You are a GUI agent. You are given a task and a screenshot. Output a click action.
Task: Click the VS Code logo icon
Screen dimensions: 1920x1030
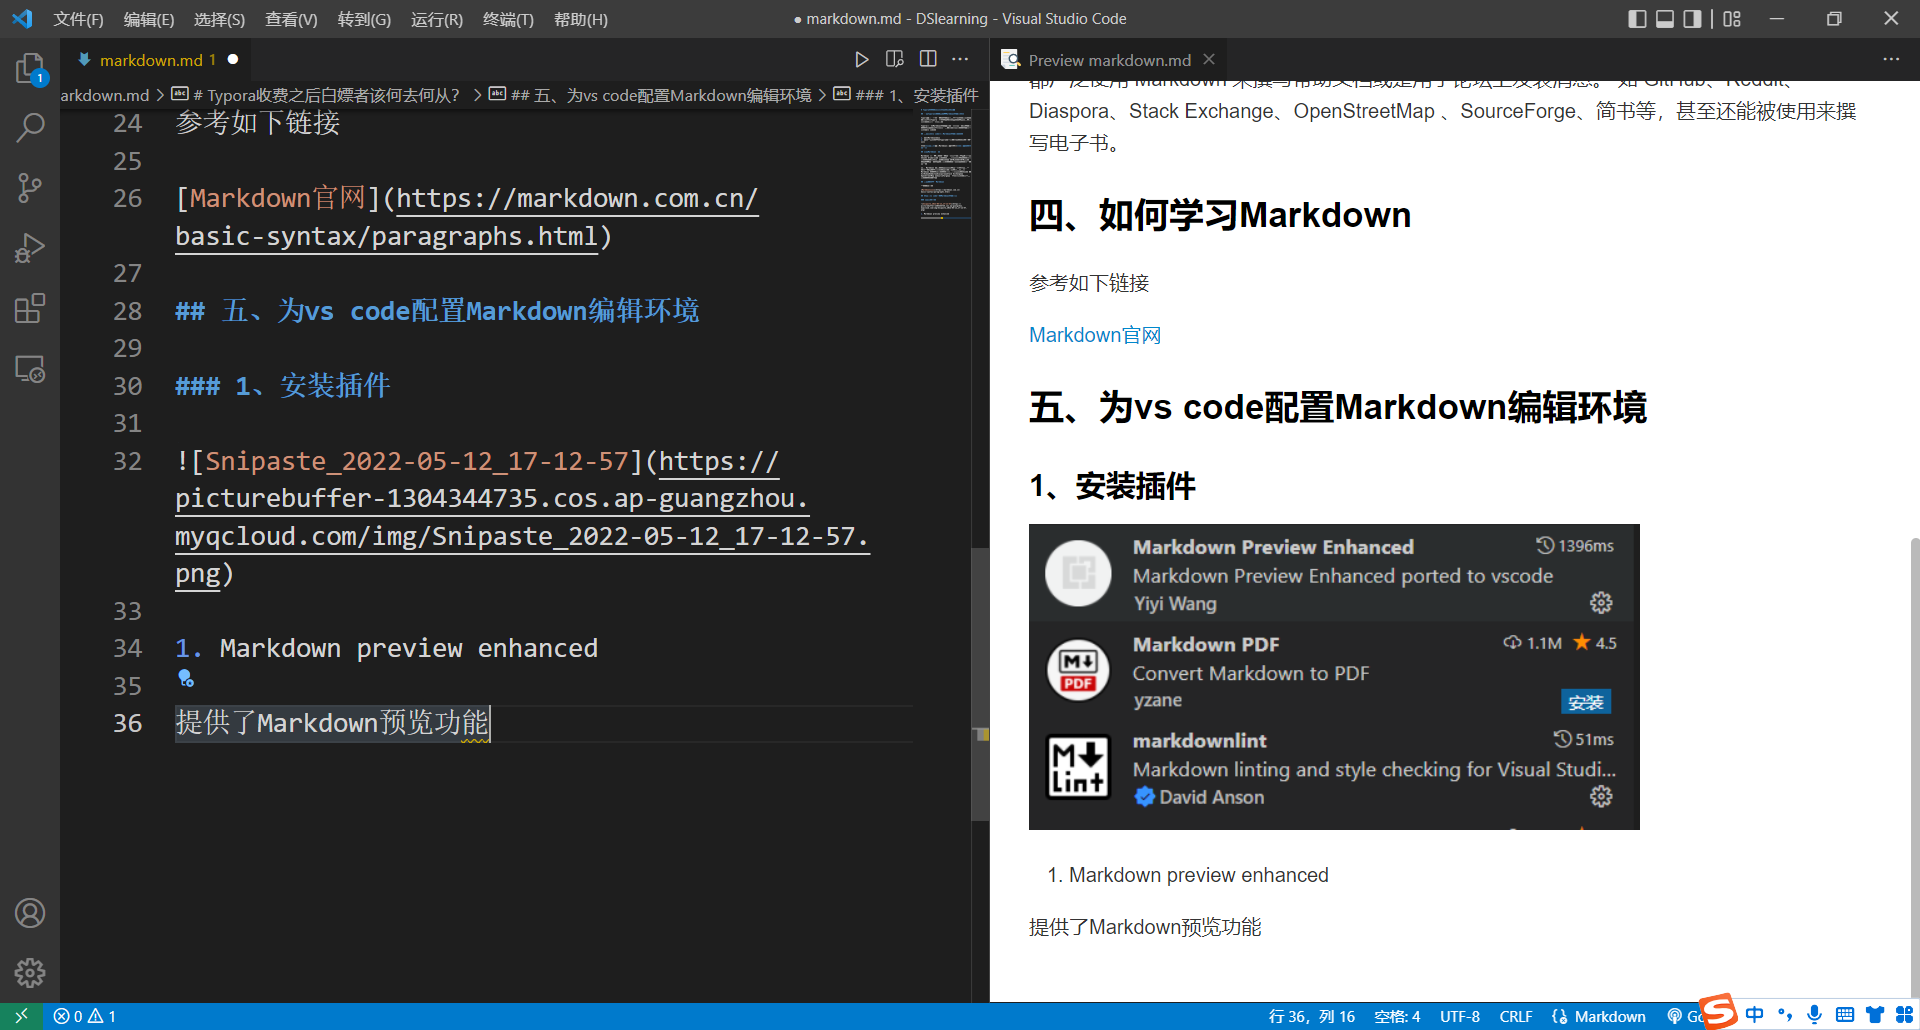click(x=22, y=19)
